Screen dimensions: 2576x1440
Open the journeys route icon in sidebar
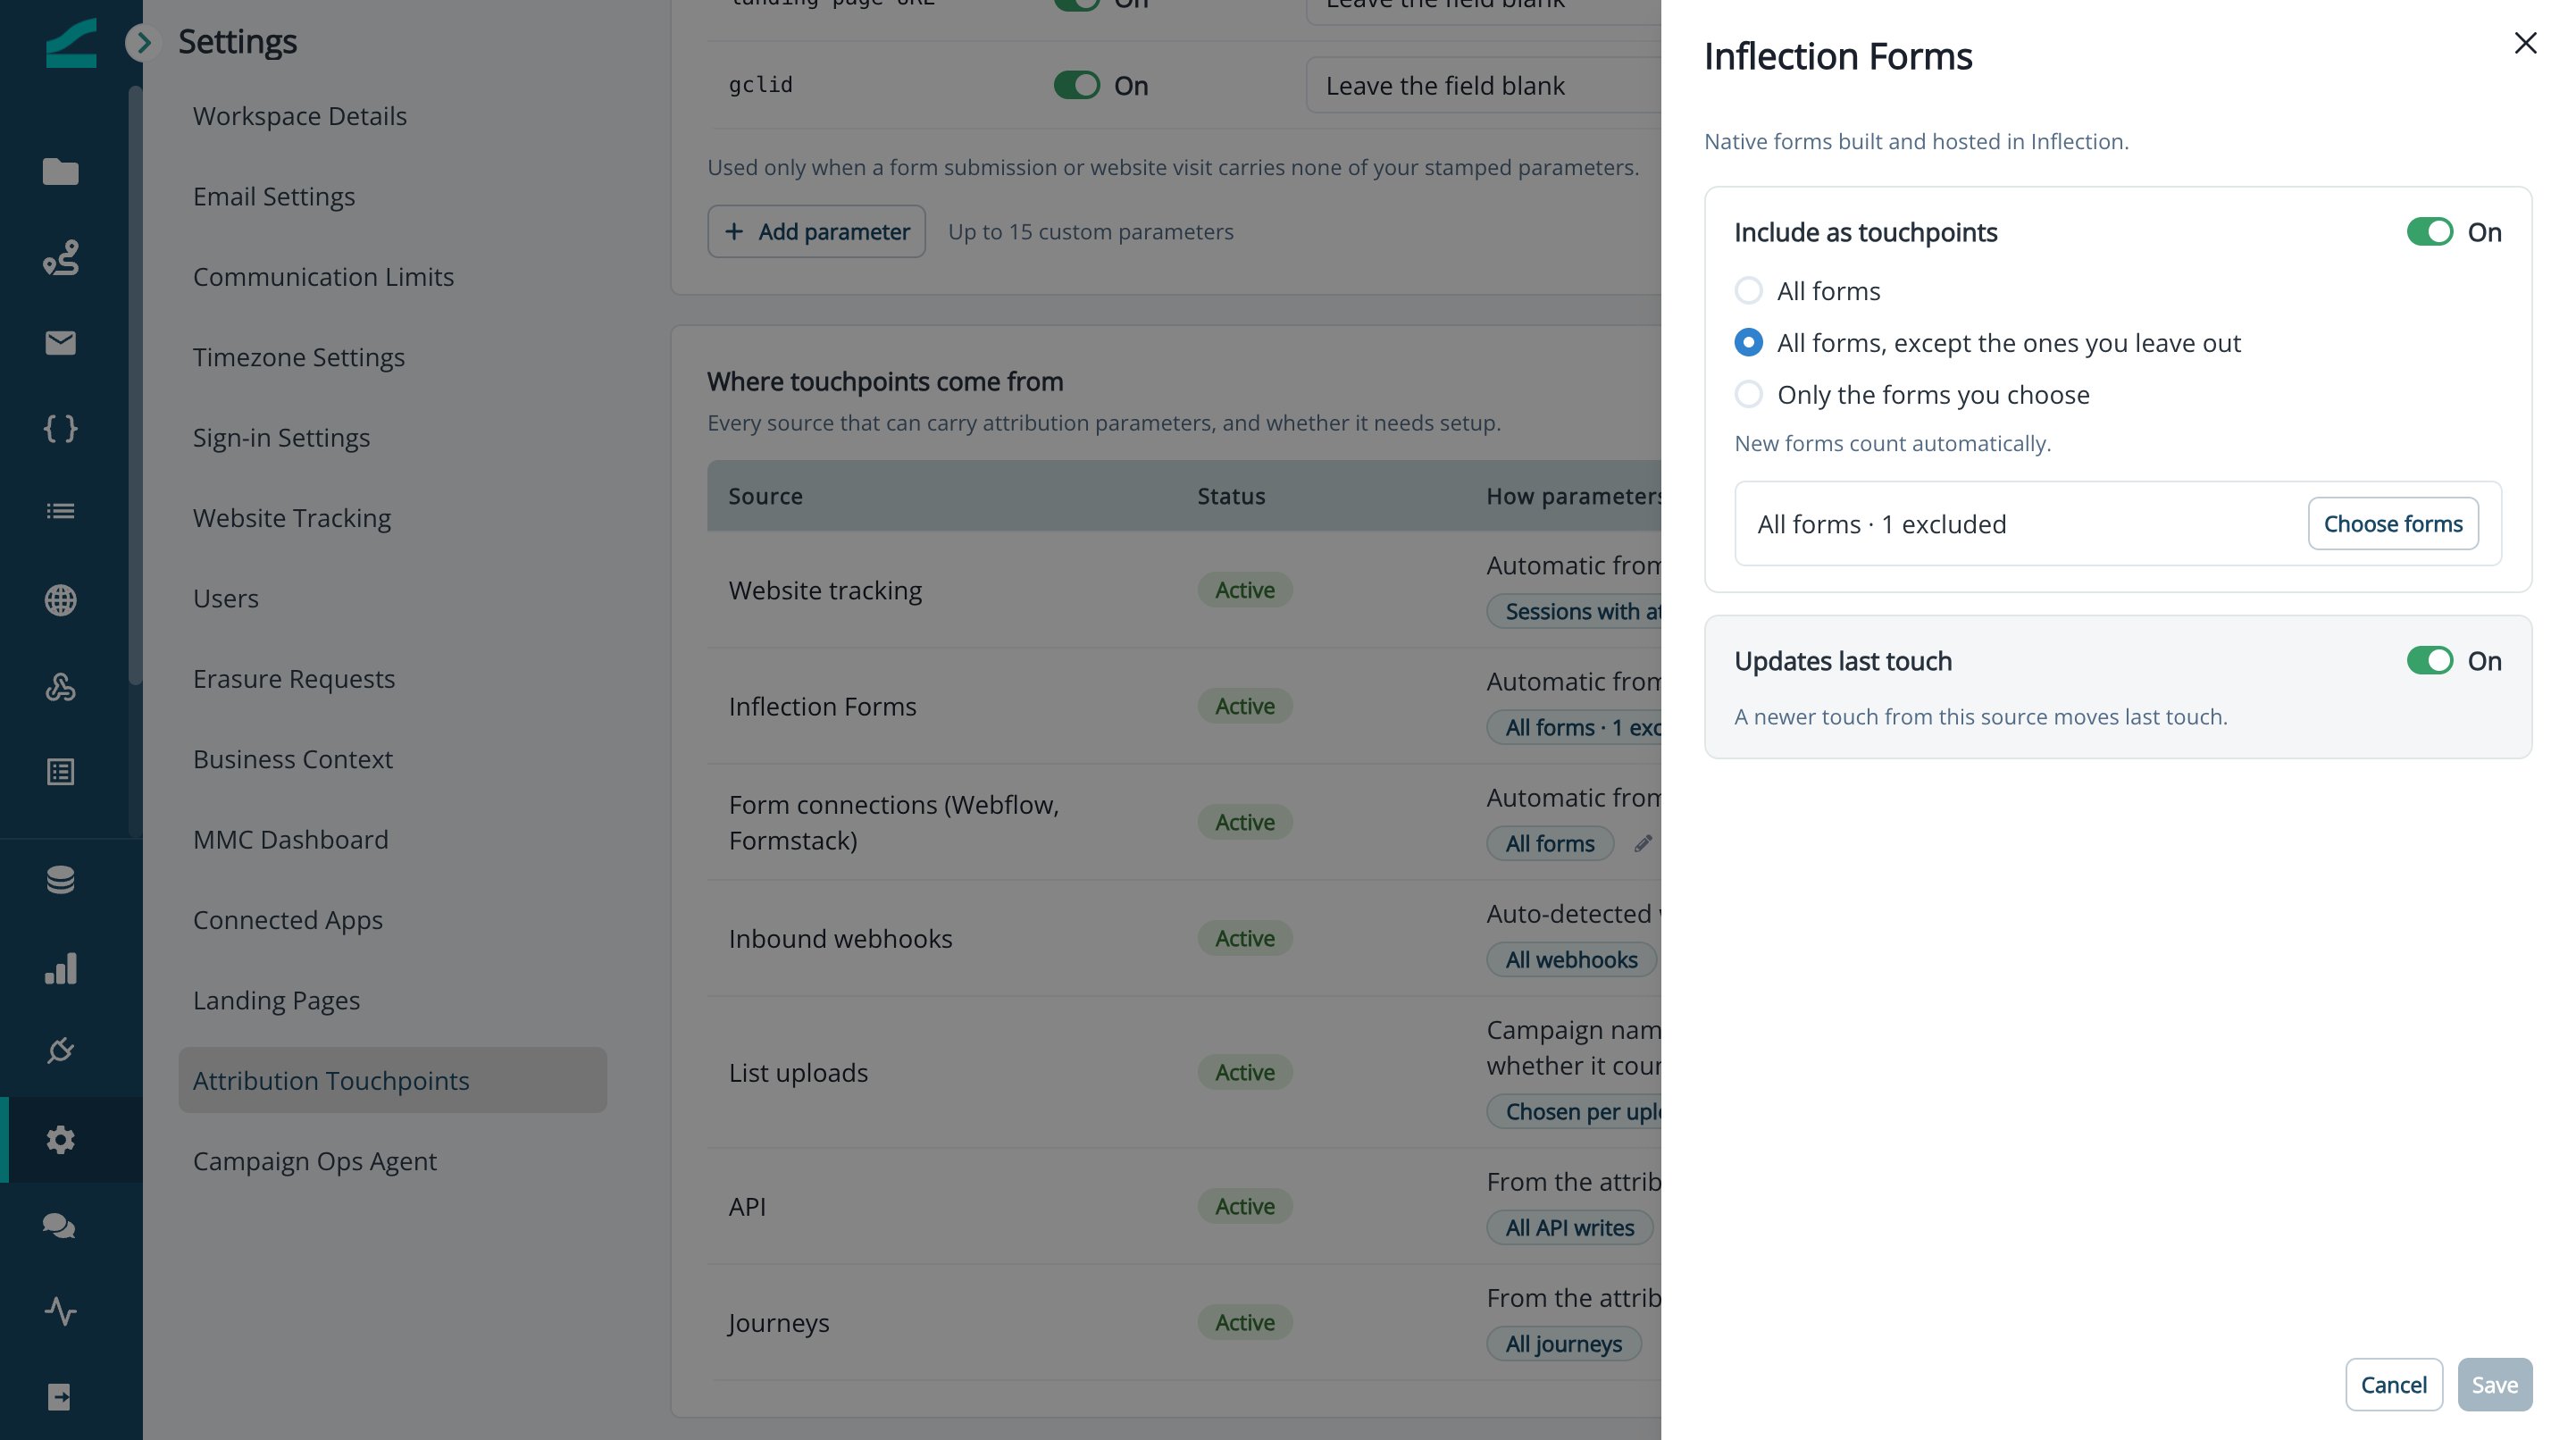coord(60,257)
